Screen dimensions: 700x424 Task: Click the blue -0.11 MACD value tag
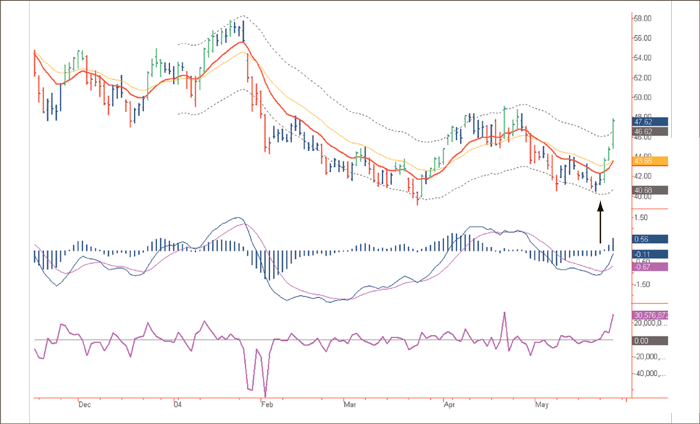[x=648, y=255]
